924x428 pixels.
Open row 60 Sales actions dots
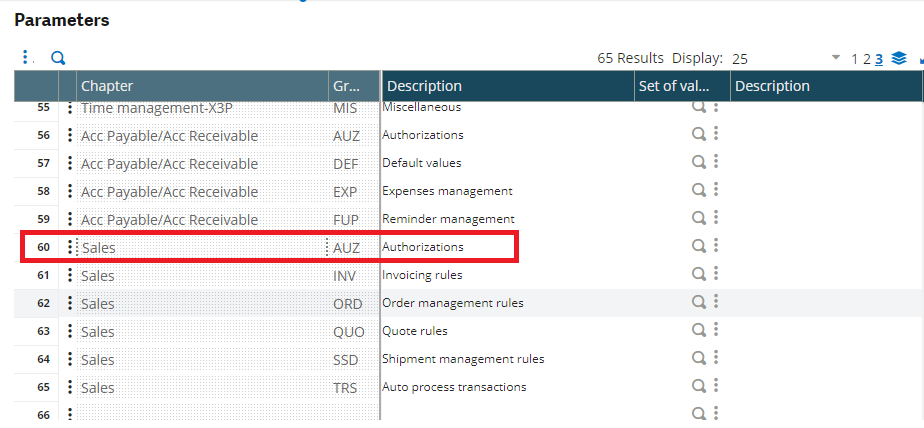pyautogui.click(x=69, y=247)
